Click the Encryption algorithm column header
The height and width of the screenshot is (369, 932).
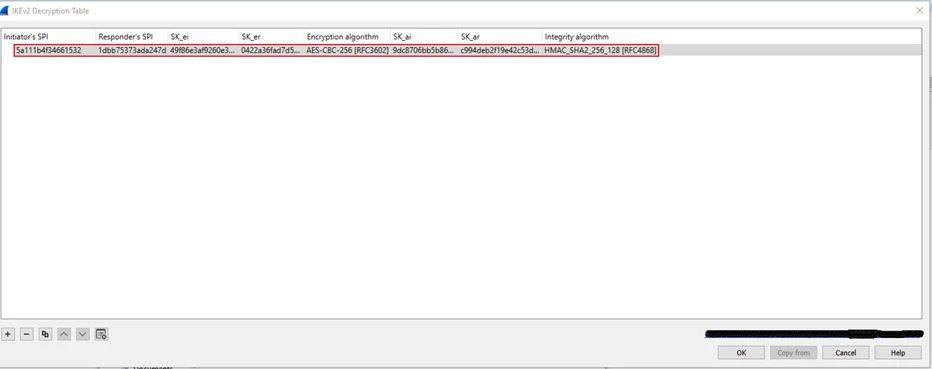tap(347, 37)
